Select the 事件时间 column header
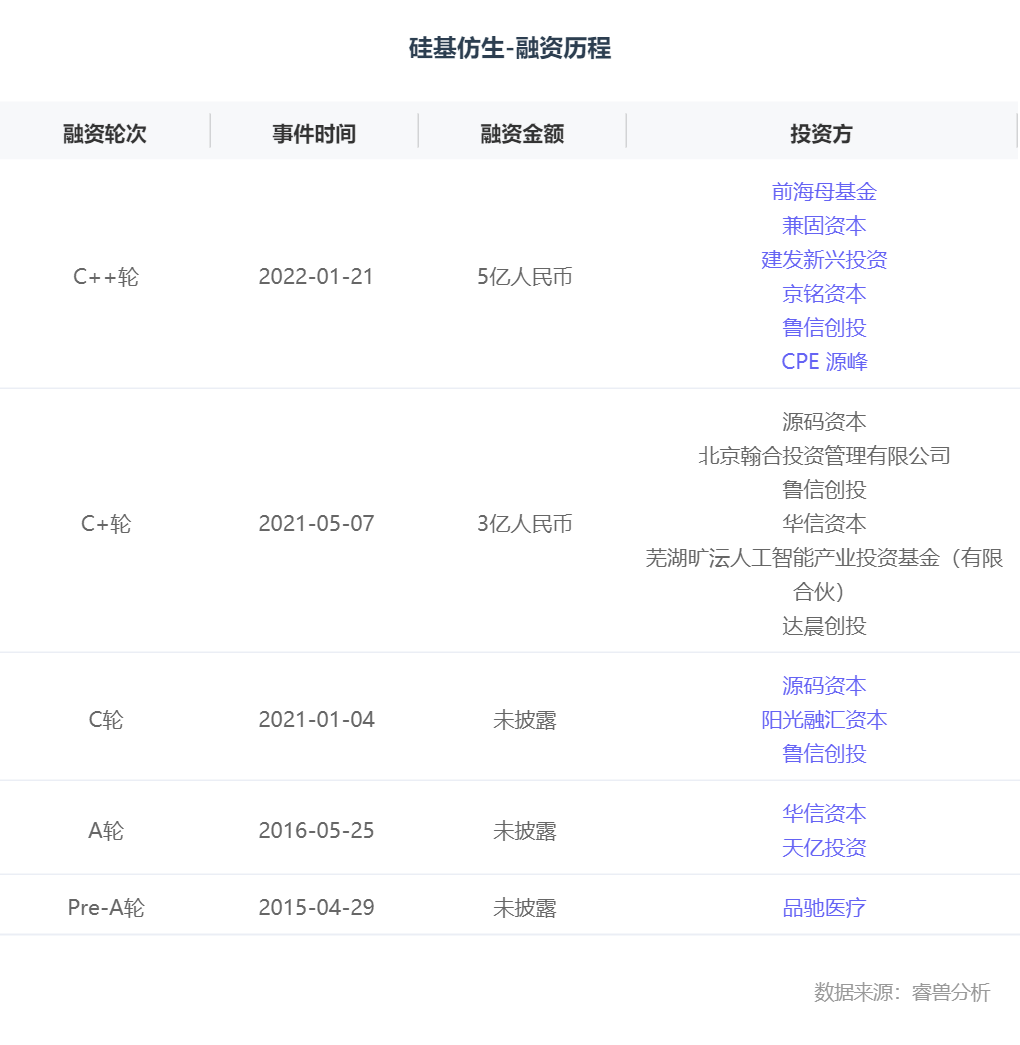The width and height of the screenshot is (1020, 1045). pyautogui.click(x=314, y=134)
